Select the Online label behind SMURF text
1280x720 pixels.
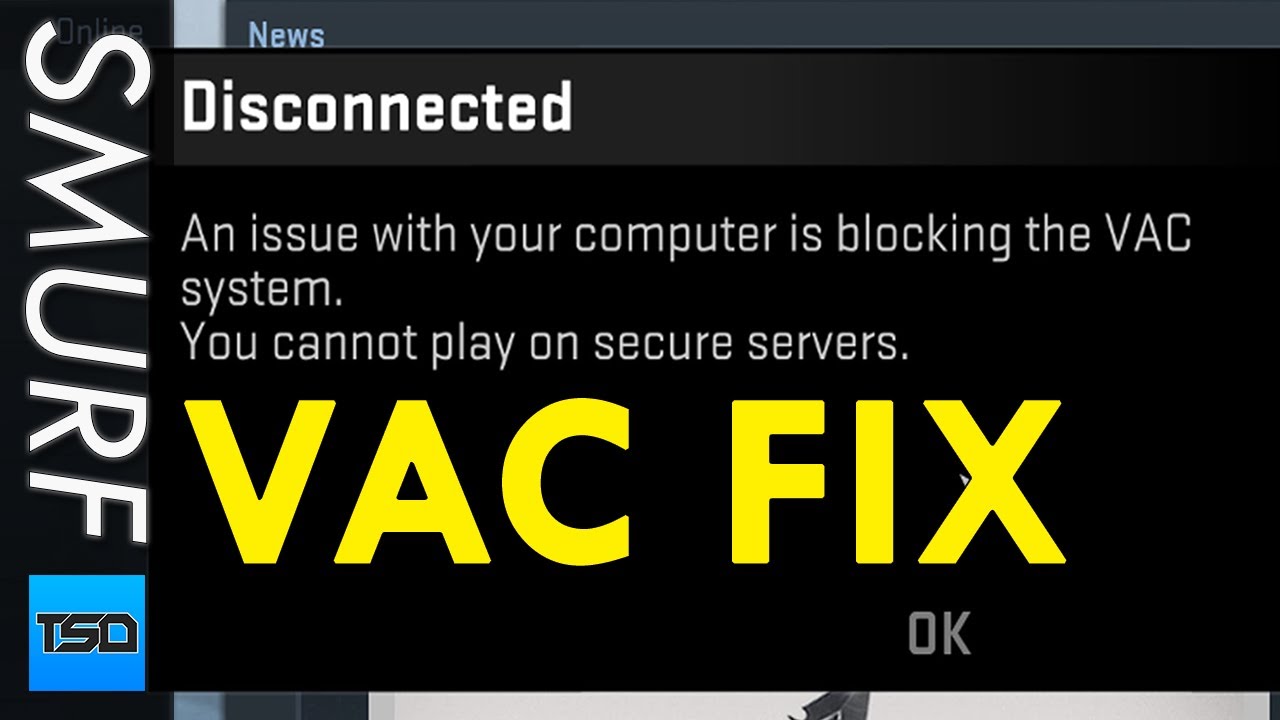tap(100, 30)
